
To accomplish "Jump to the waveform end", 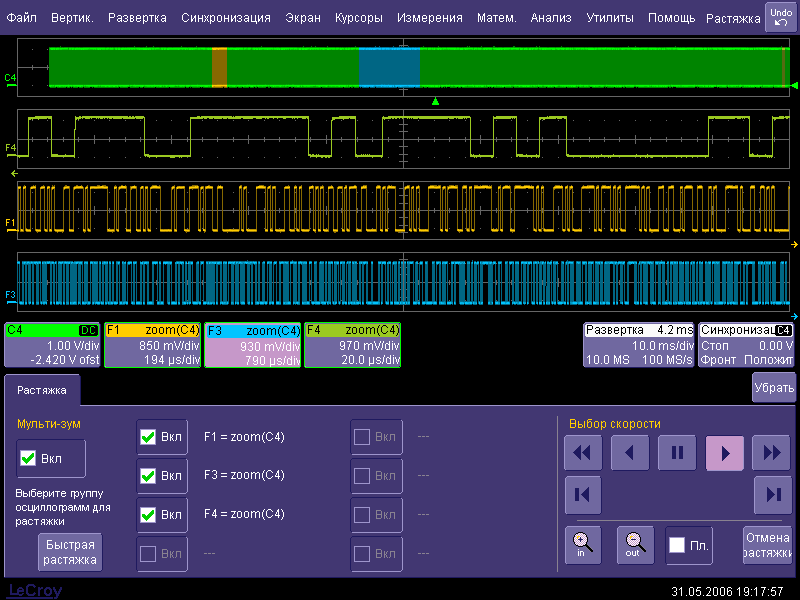I will coord(772,495).
